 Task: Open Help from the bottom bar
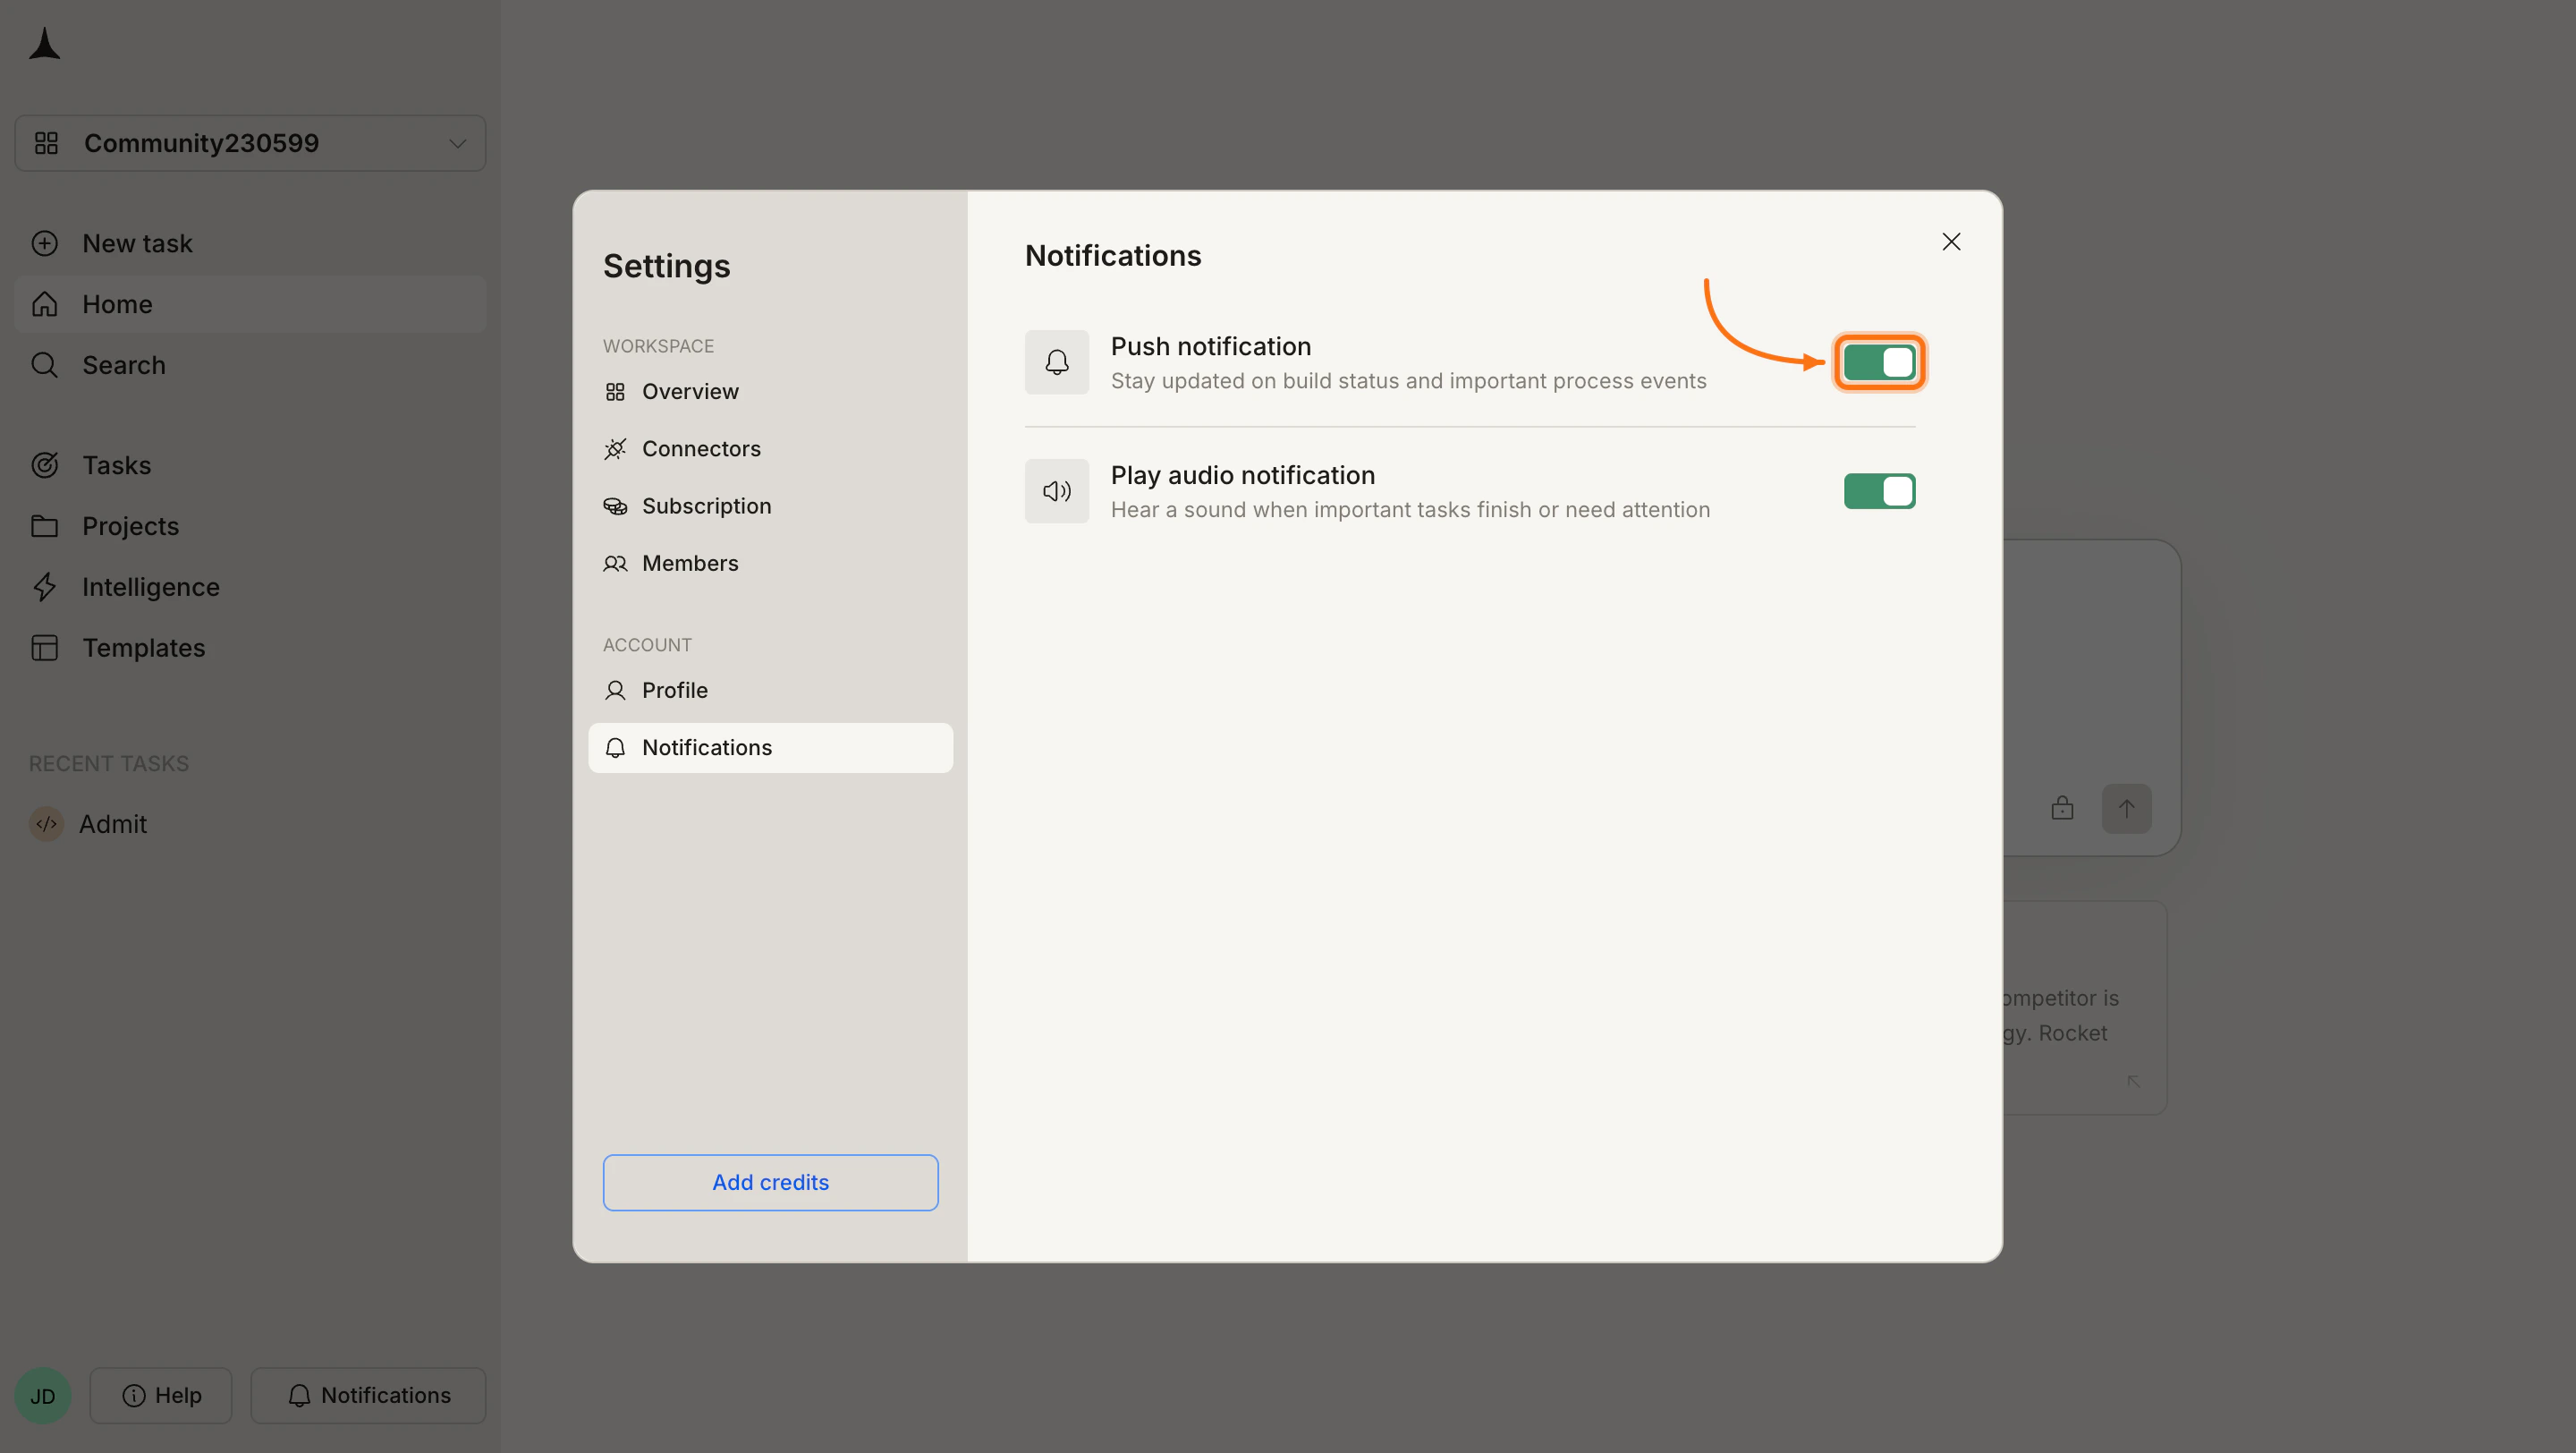[x=161, y=1395]
